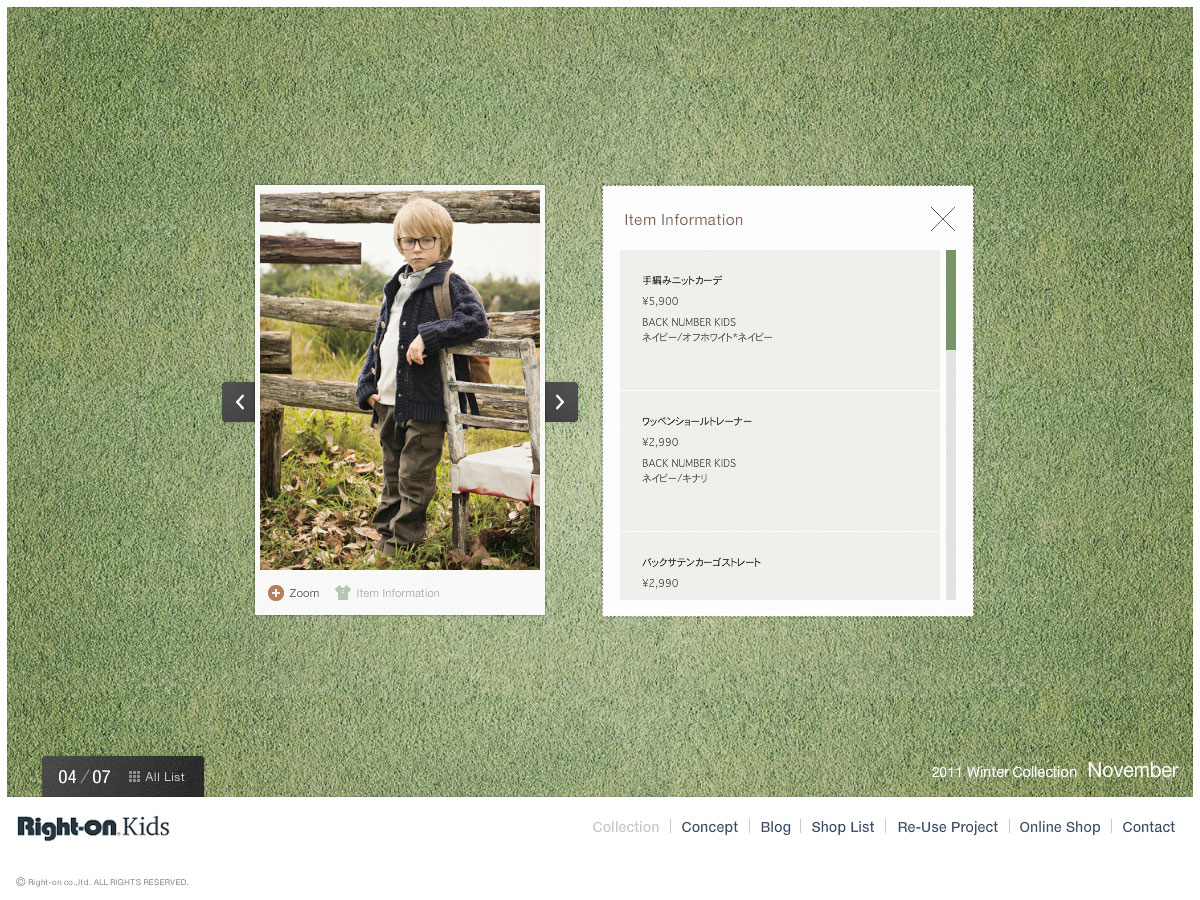Select the バックサテンカーゴストレート item entry
The image size is (1200, 900).
[780, 570]
